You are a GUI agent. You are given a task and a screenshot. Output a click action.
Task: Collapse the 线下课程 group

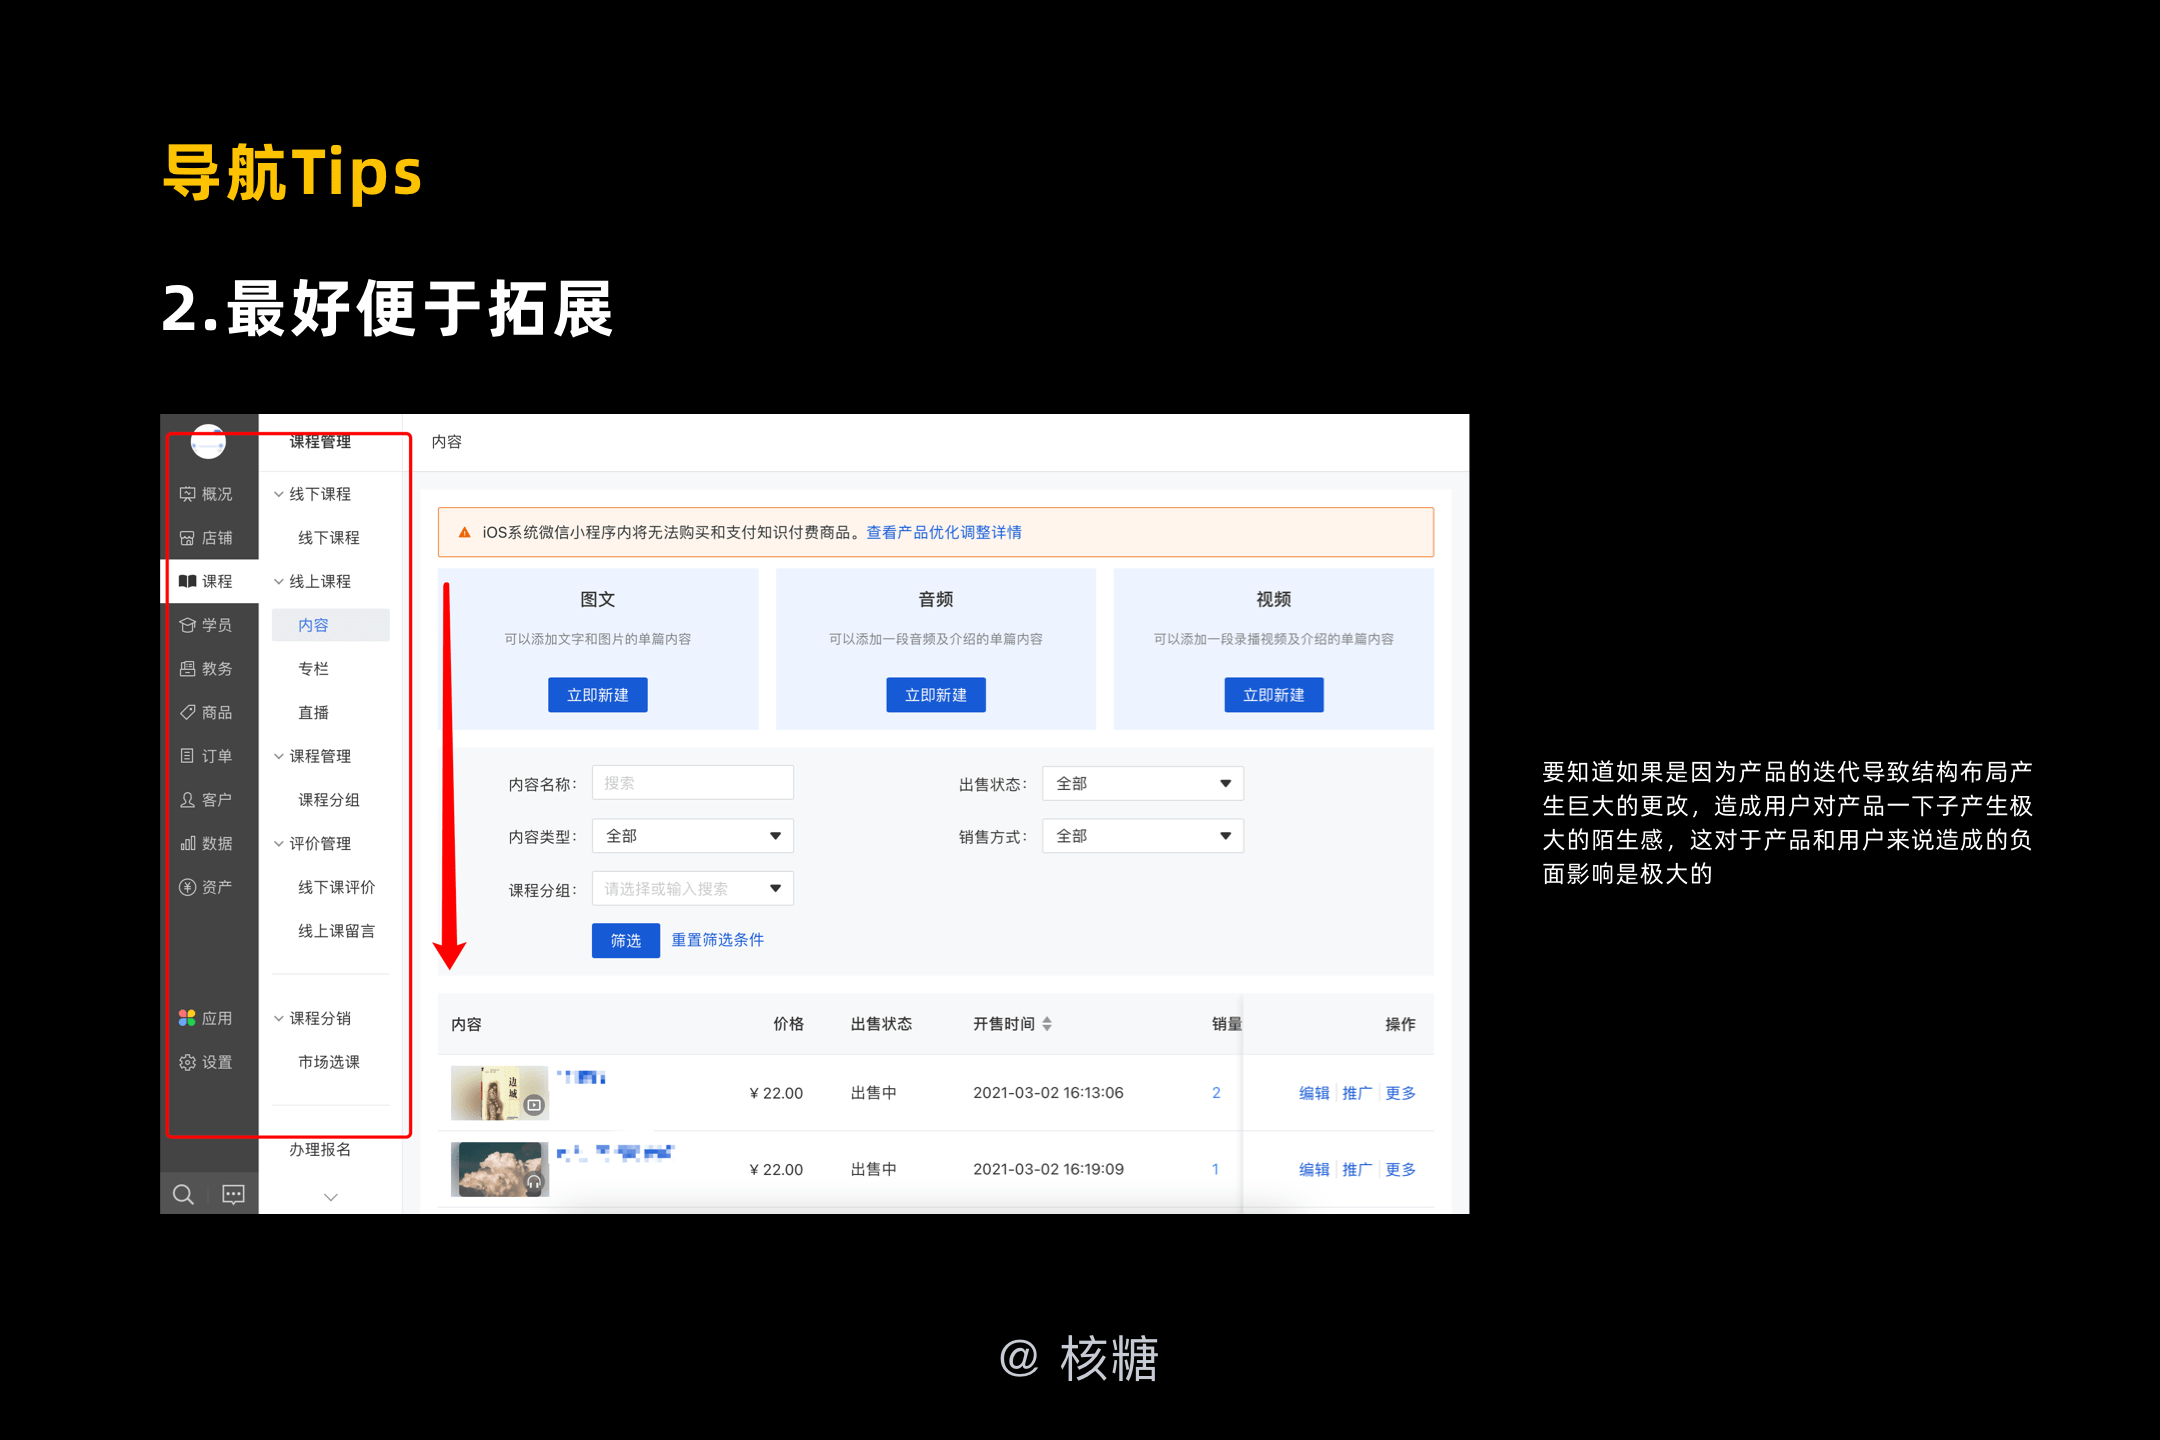point(279,494)
